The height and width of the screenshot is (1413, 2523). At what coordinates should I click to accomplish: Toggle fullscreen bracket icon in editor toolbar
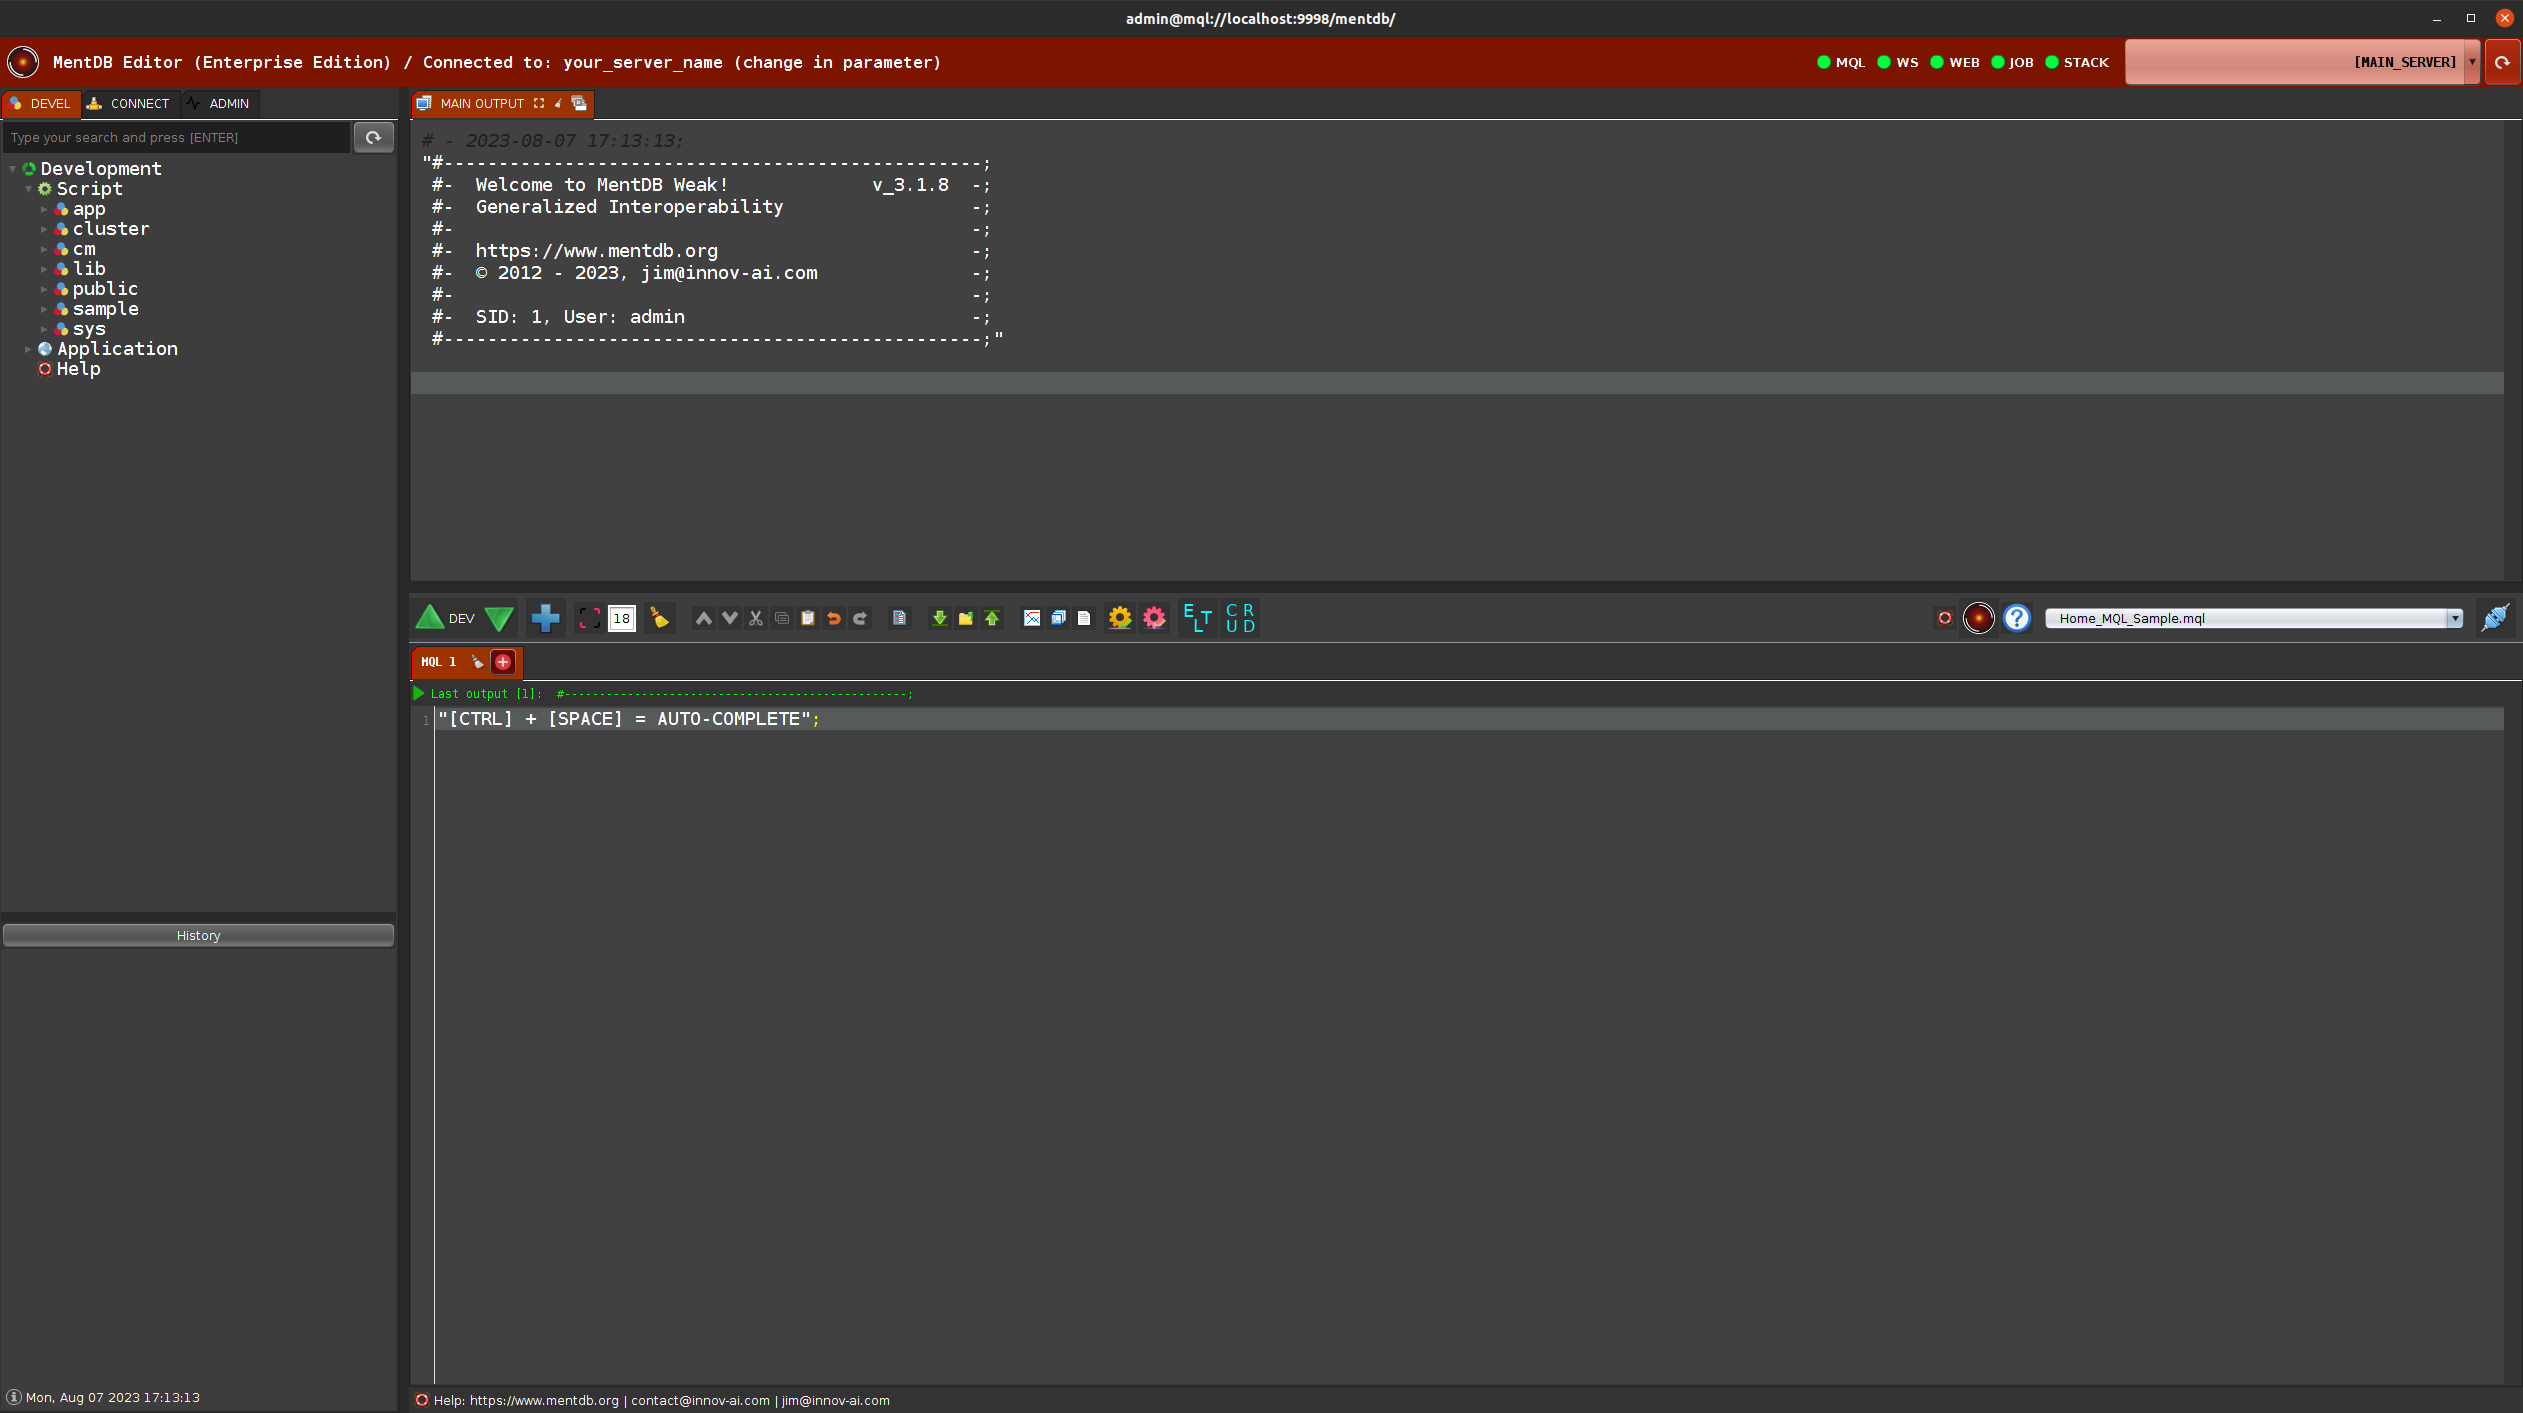(590, 618)
